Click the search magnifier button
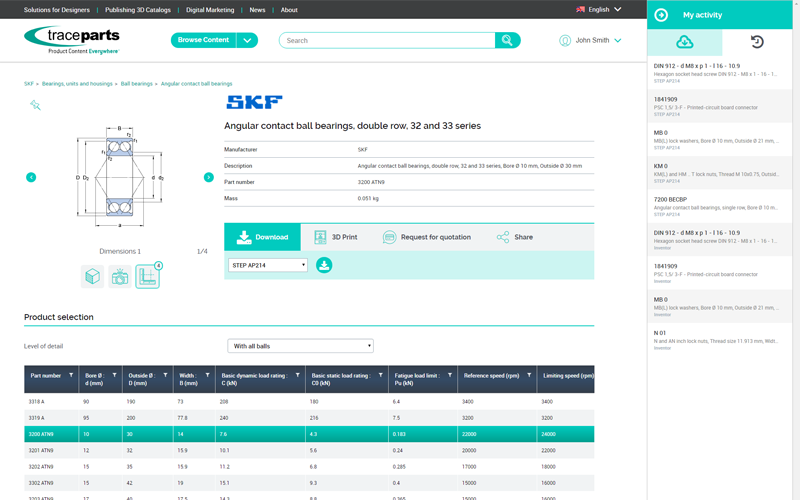This screenshot has height=500, width=800. [x=508, y=40]
